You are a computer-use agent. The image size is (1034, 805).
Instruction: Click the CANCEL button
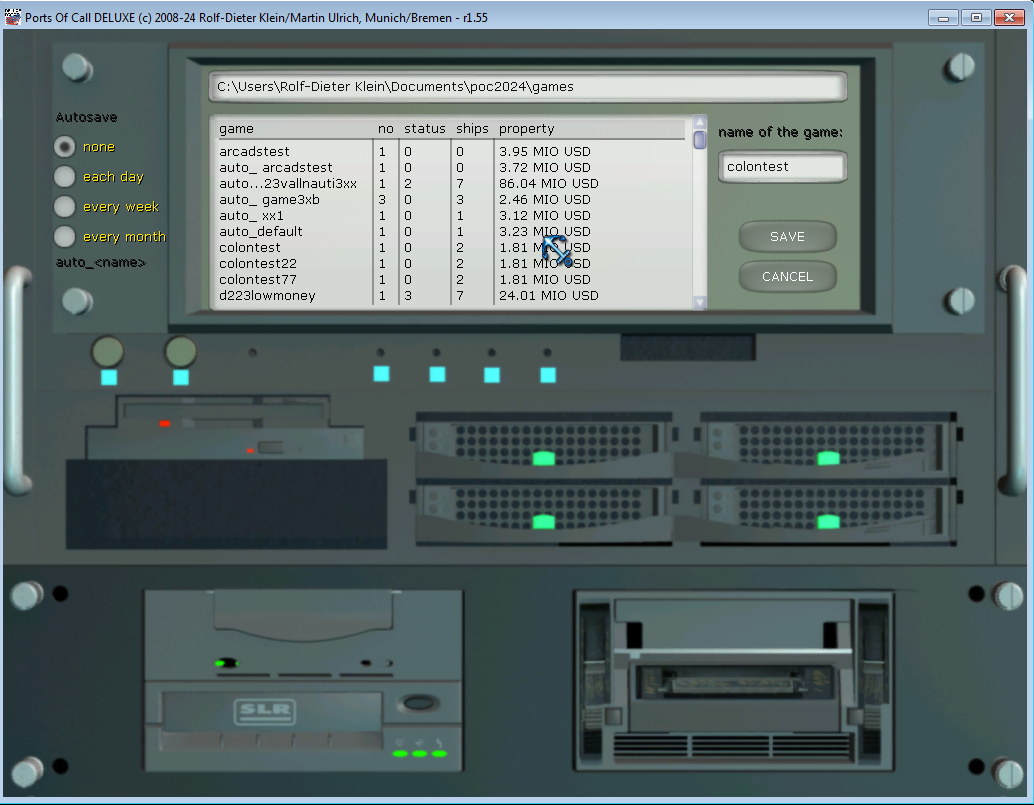pos(787,277)
